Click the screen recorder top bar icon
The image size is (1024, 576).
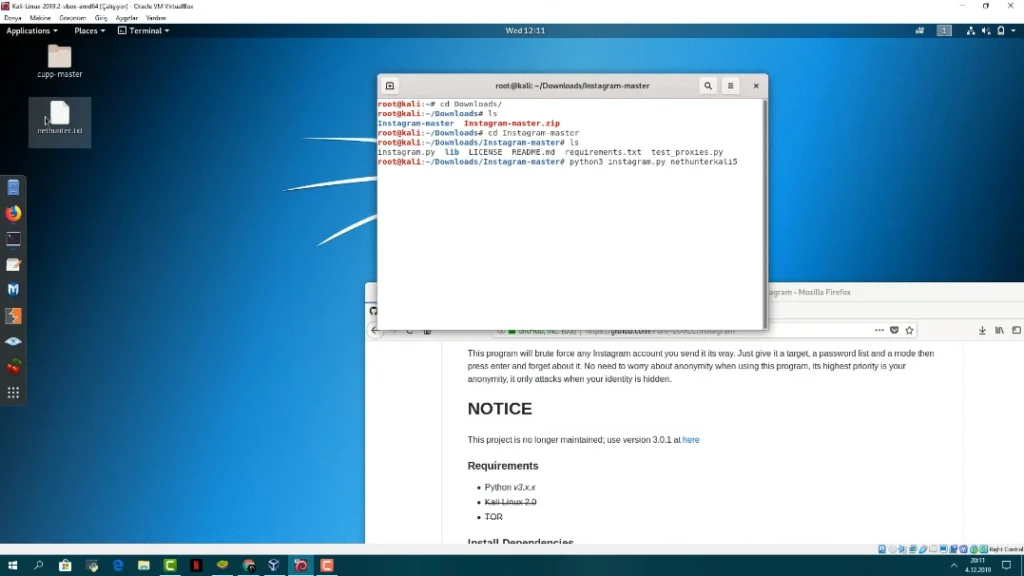[x=920, y=31]
